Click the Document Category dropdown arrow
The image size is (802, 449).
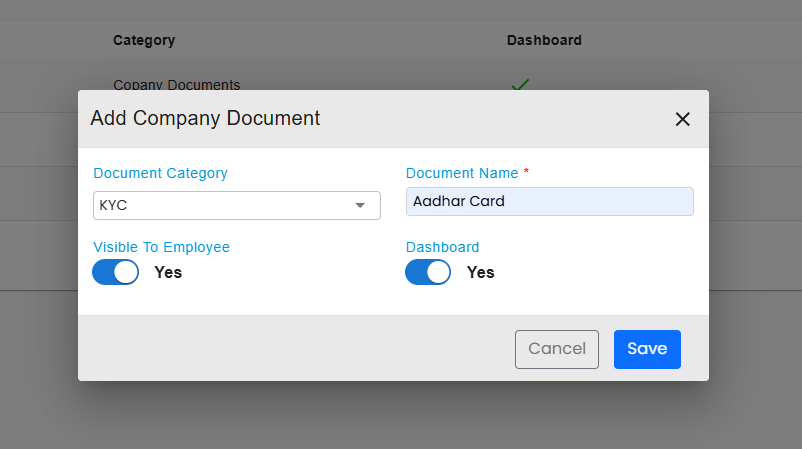pos(360,205)
